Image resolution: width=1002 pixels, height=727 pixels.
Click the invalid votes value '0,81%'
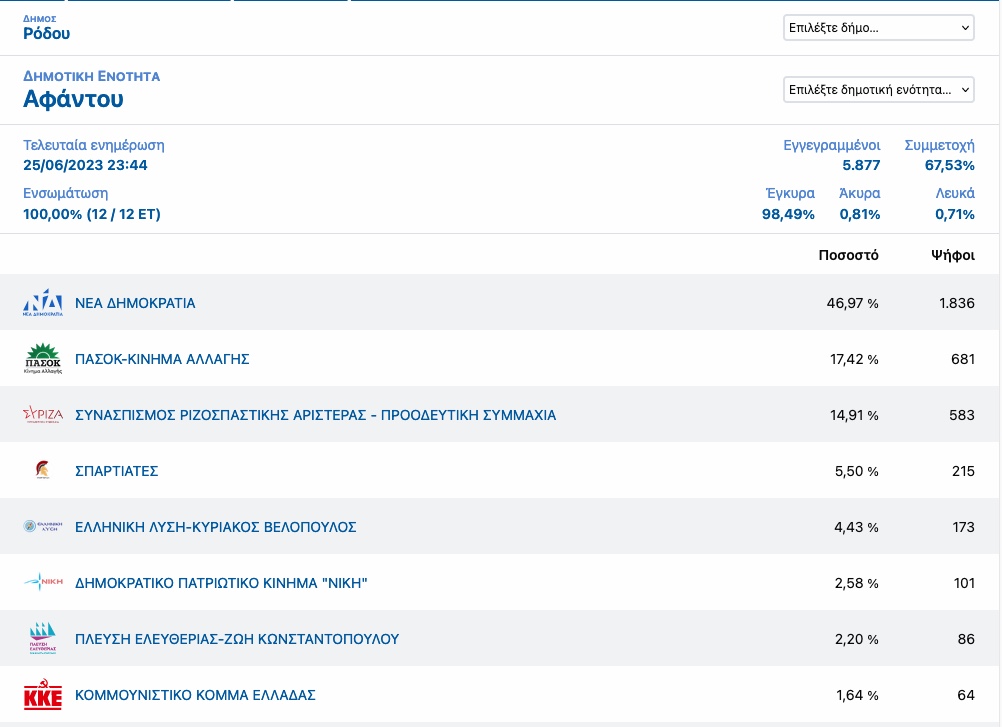[x=859, y=214]
